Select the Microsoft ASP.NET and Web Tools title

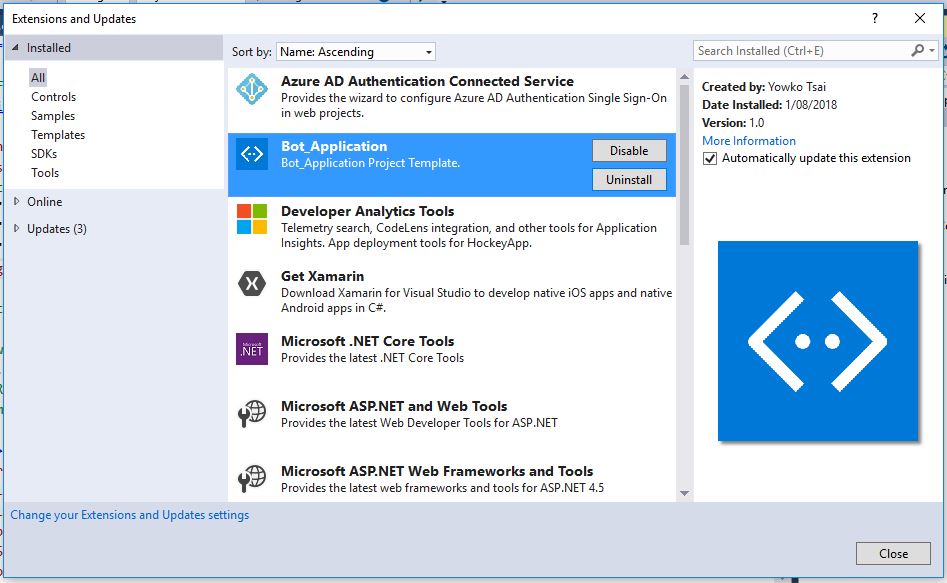[394, 406]
